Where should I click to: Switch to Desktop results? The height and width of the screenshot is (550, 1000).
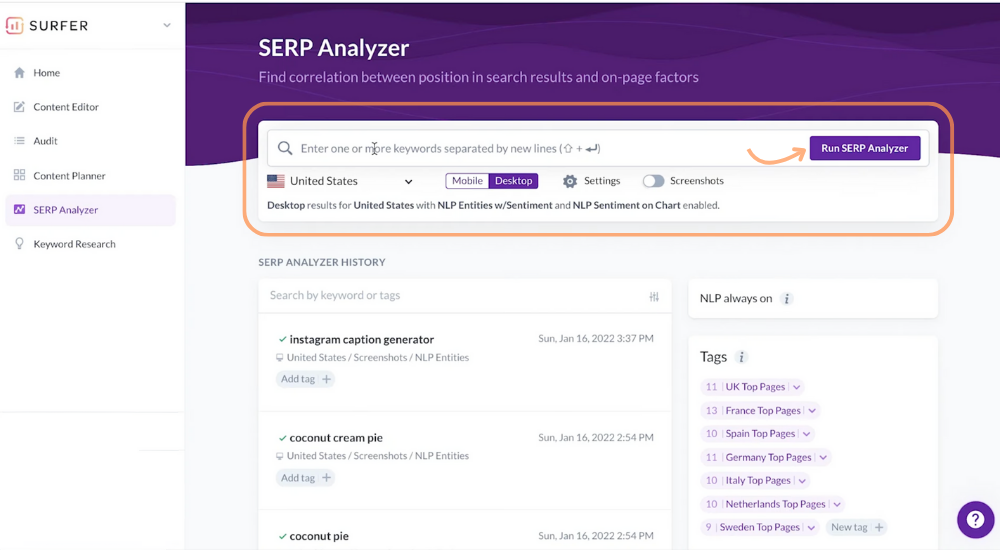point(513,181)
